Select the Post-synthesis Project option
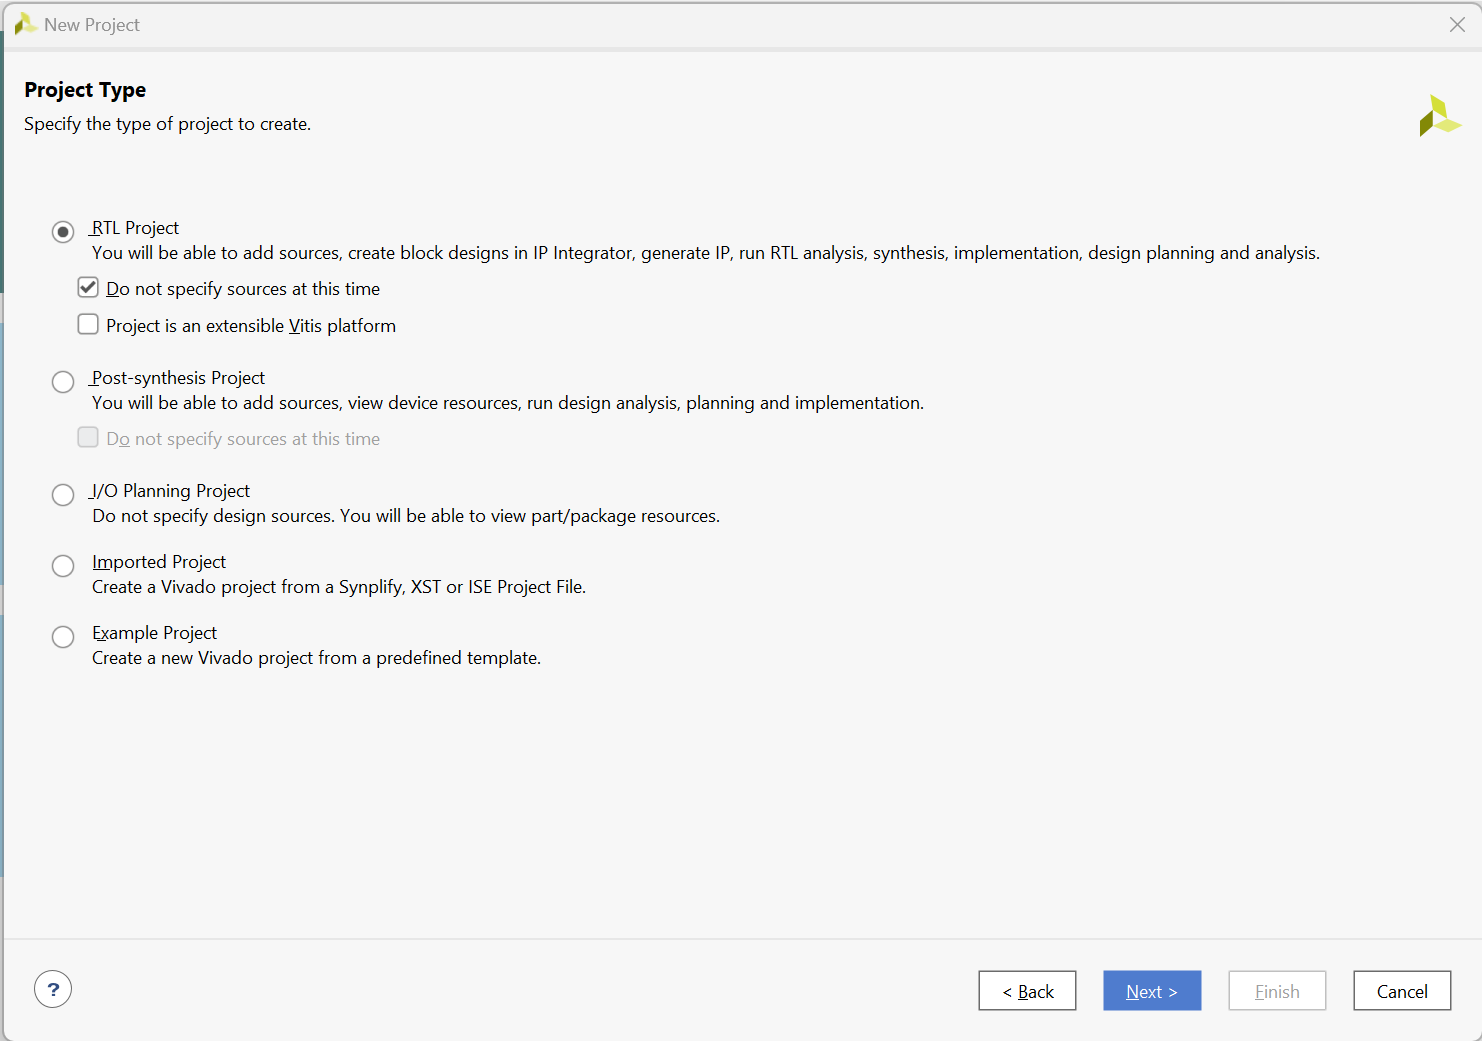 [62, 381]
